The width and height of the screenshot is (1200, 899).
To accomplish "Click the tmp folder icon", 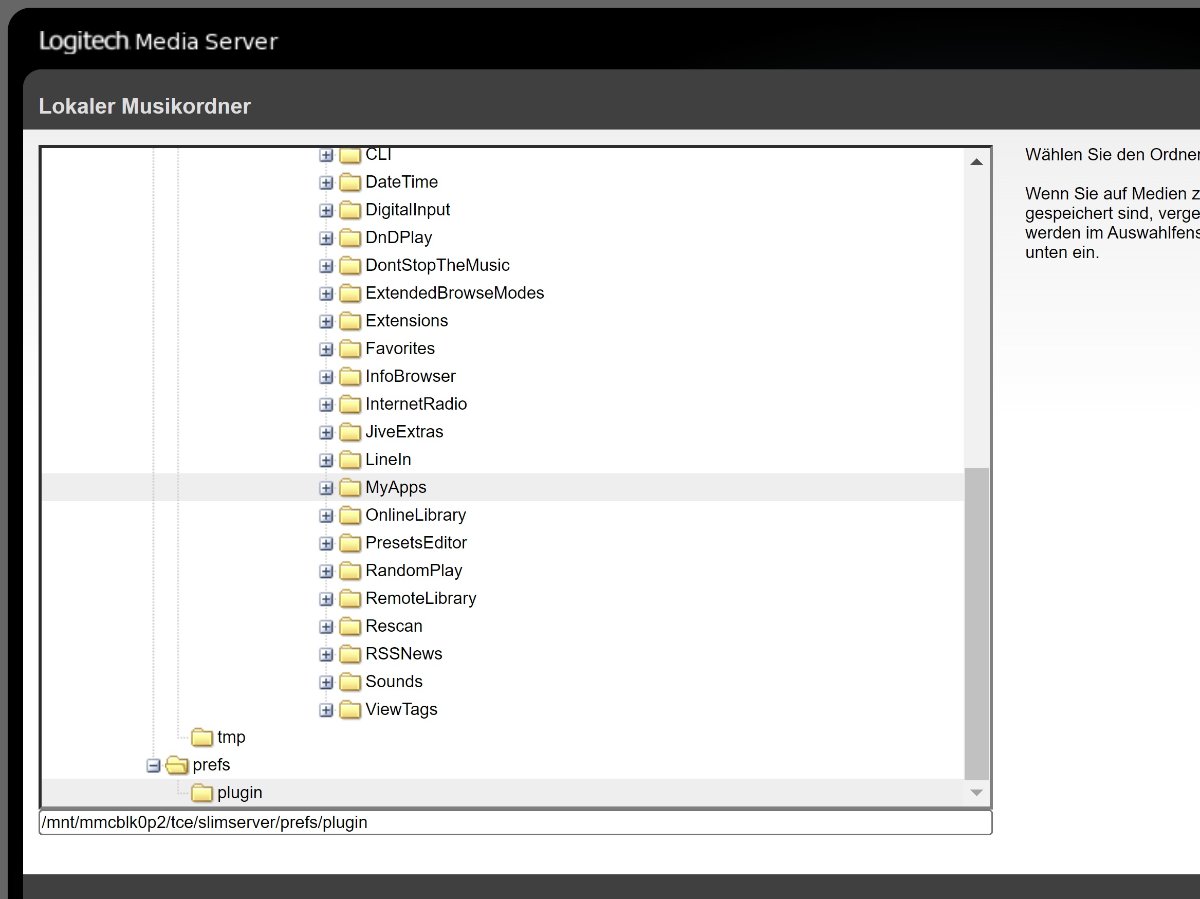I will tap(202, 738).
